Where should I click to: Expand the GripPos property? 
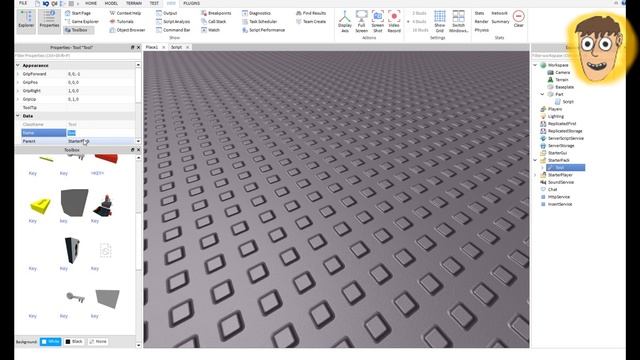click(x=18, y=82)
